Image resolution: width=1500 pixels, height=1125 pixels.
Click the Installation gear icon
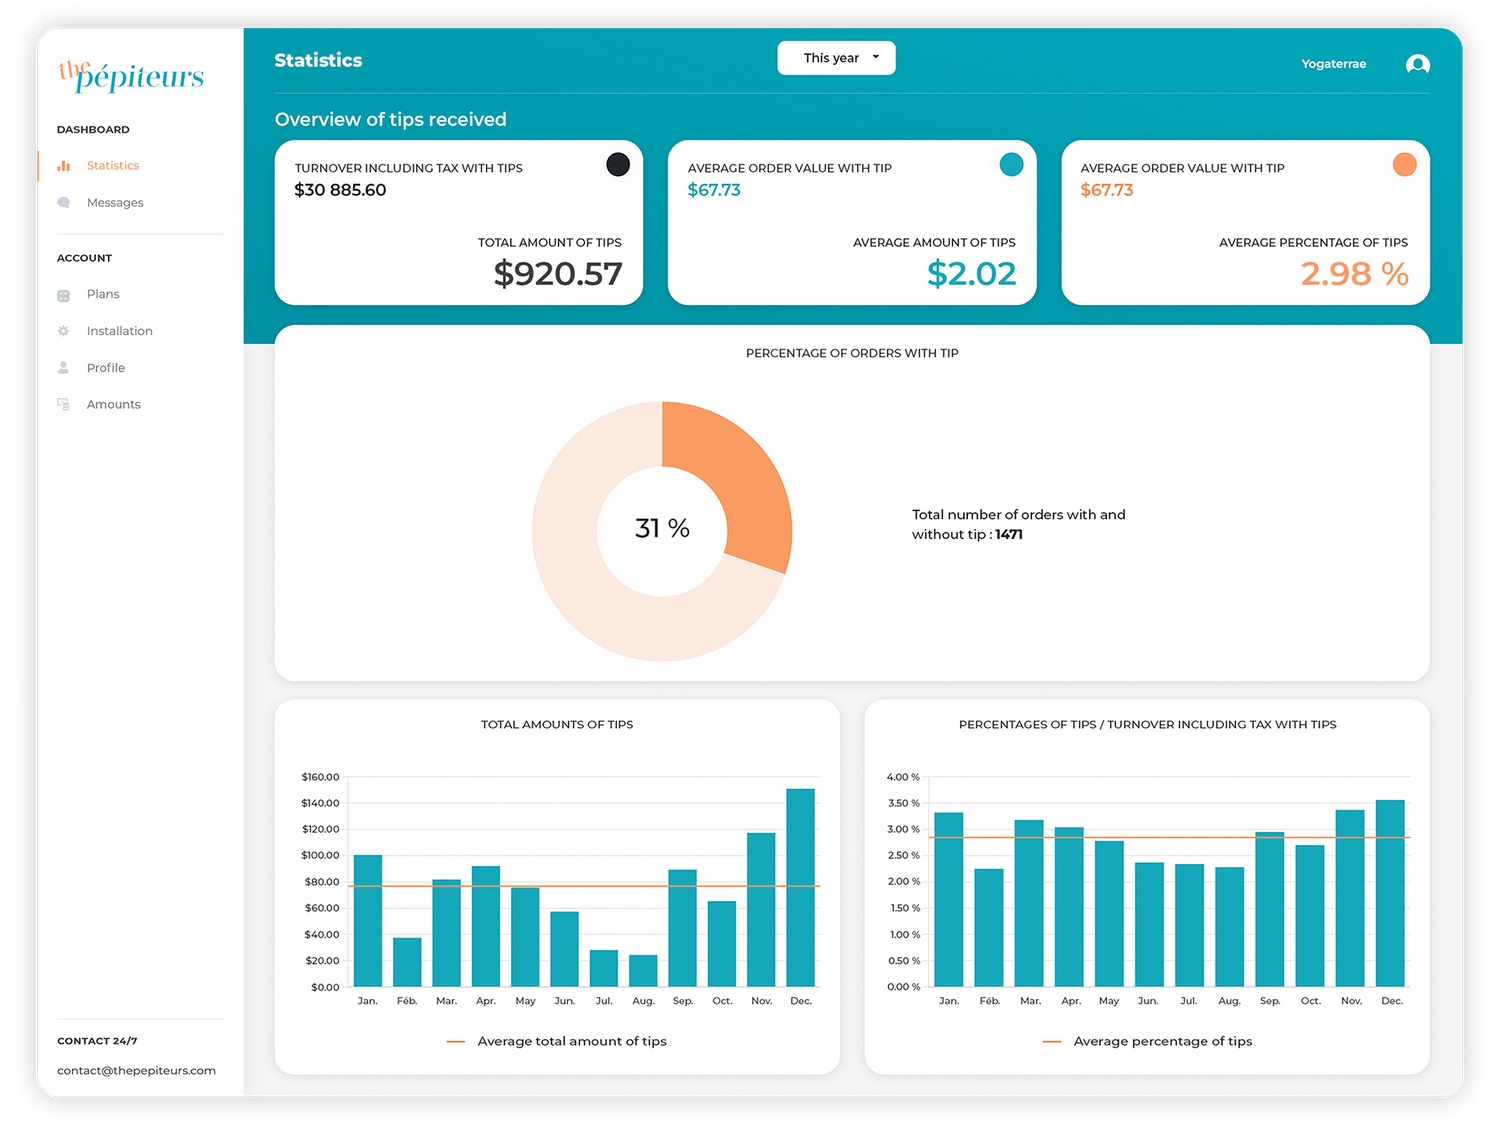click(x=64, y=331)
